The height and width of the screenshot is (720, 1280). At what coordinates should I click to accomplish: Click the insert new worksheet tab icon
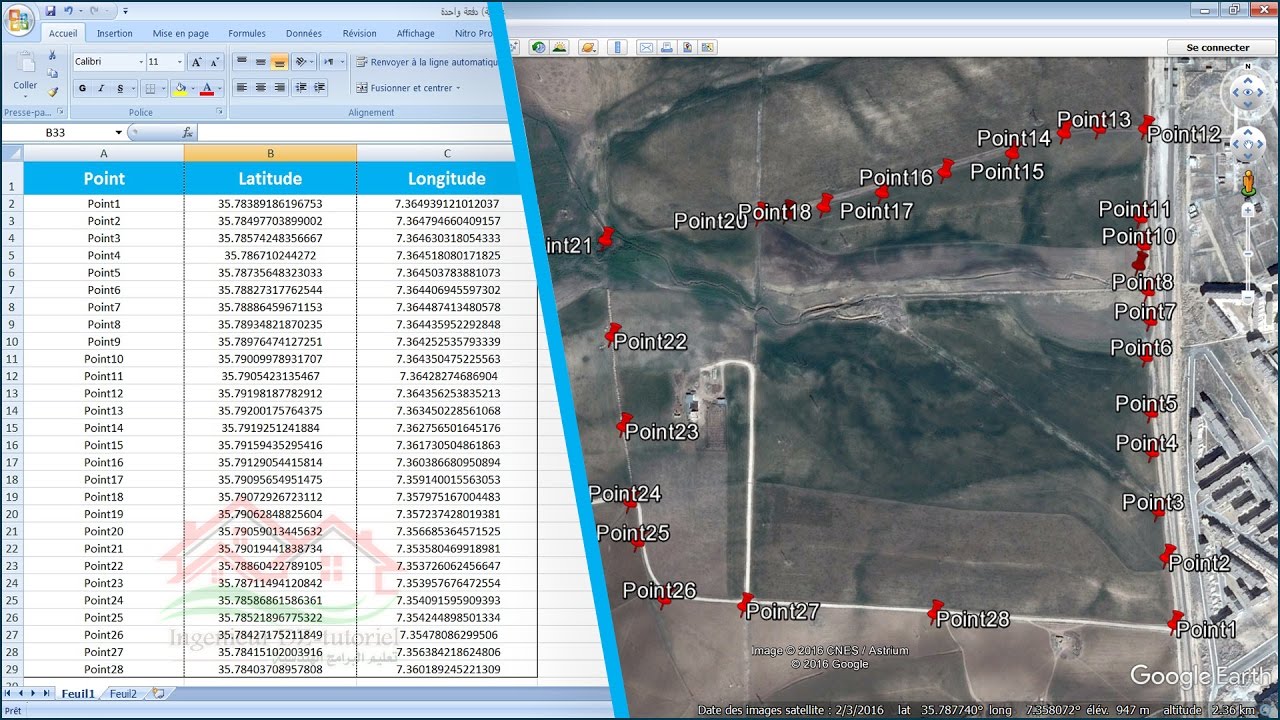(158, 693)
